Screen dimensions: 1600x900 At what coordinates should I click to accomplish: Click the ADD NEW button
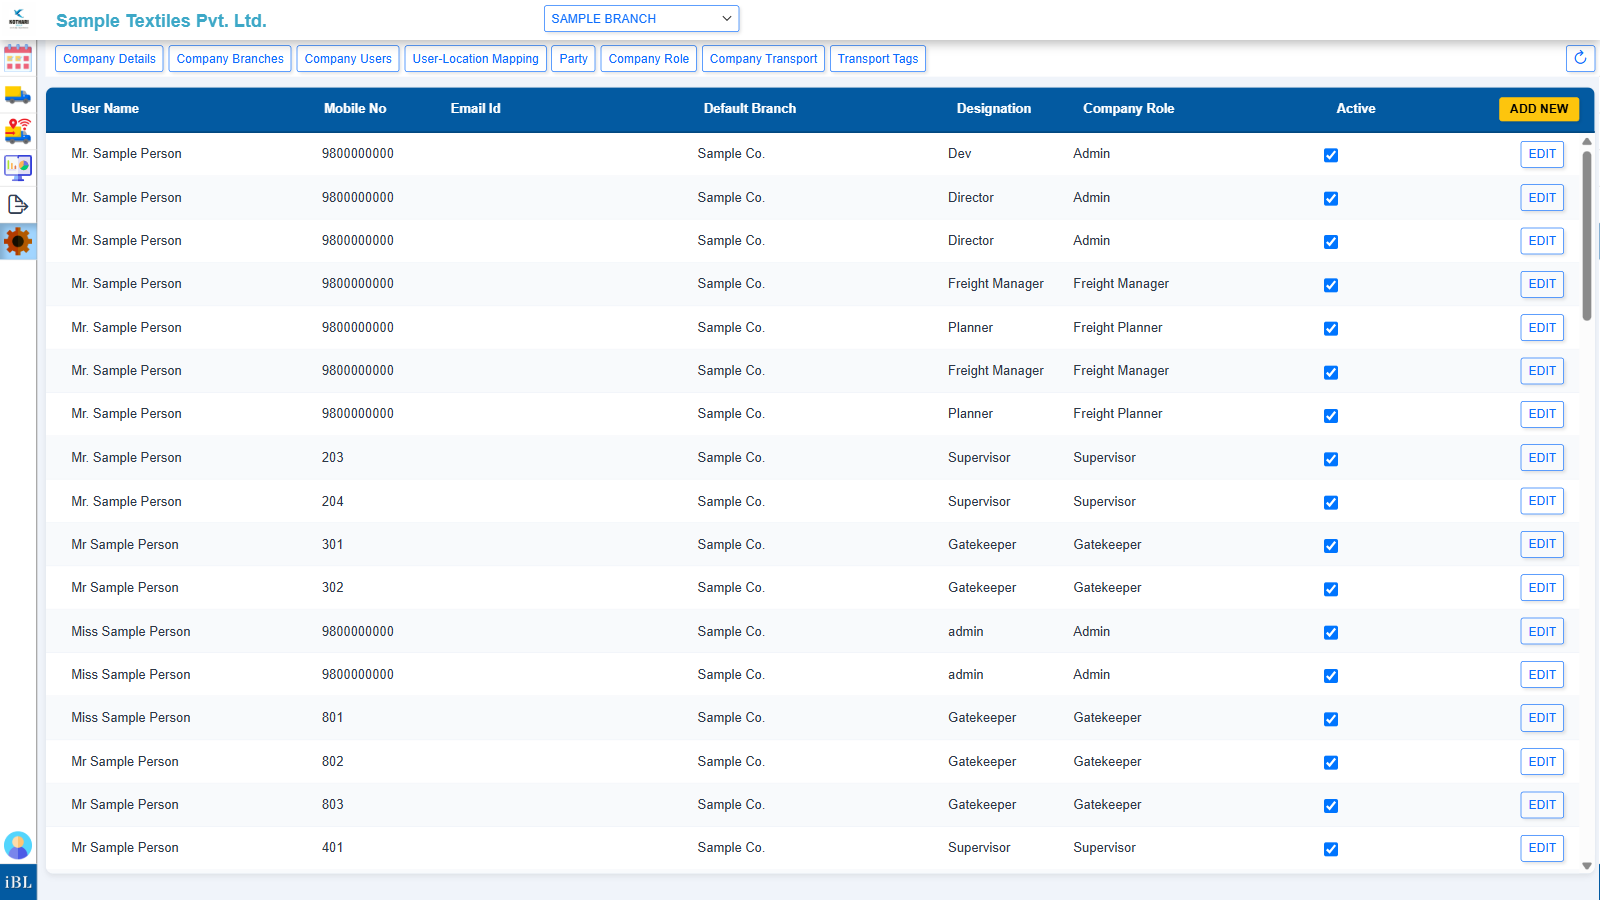[1539, 109]
